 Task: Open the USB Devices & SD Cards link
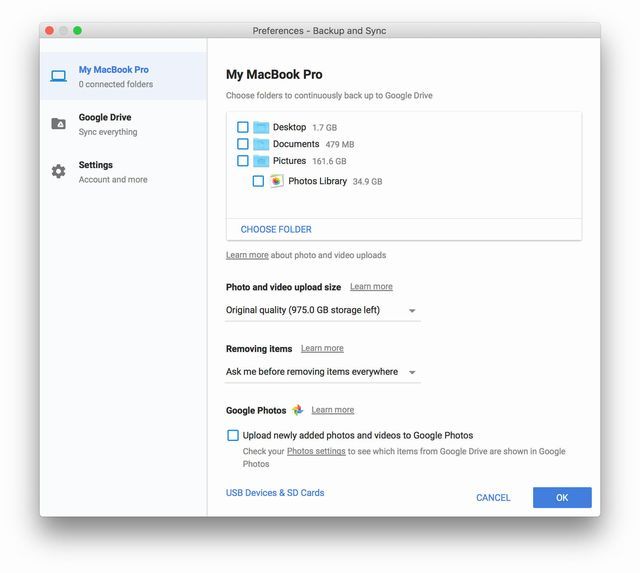click(275, 493)
